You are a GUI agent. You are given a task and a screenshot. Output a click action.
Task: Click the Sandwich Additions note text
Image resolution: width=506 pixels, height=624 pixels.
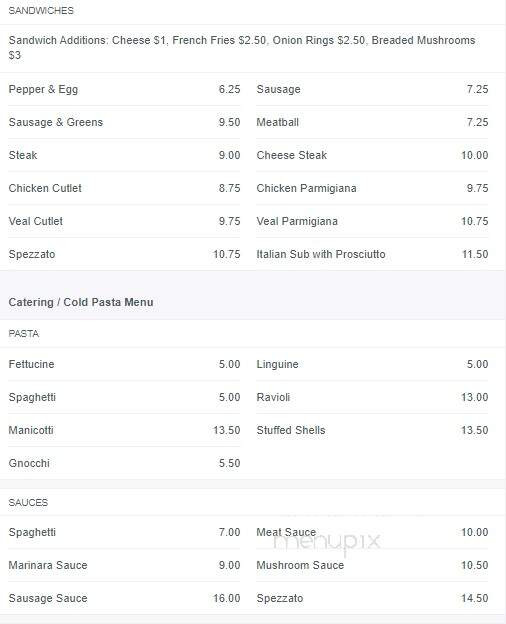click(242, 48)
